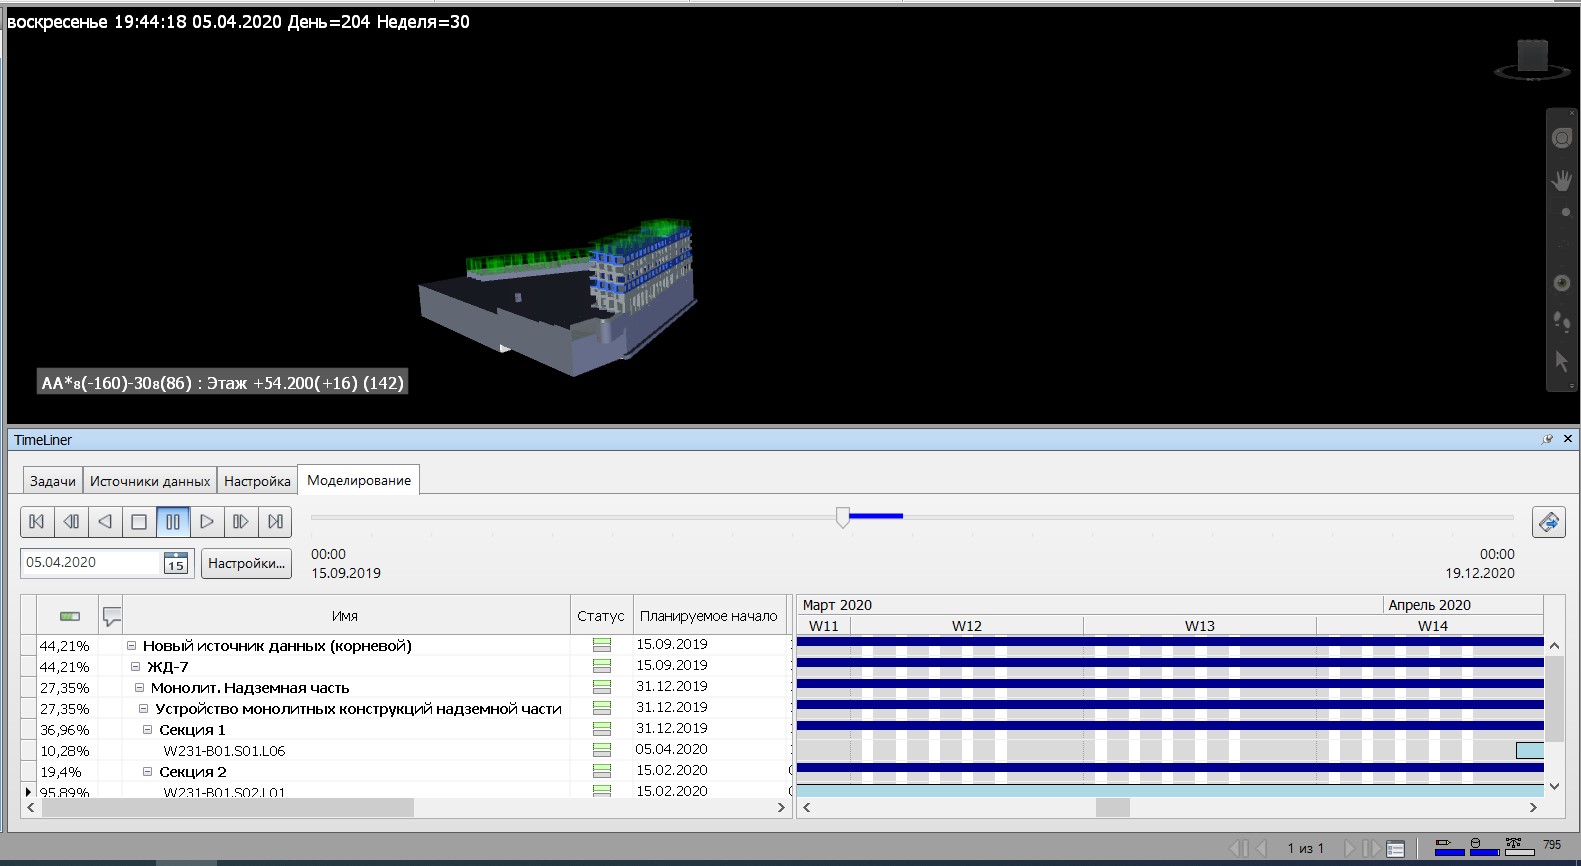Pause the TimeLiner simulation
The image size is (1581, 866).
click(x=173, y=521)
